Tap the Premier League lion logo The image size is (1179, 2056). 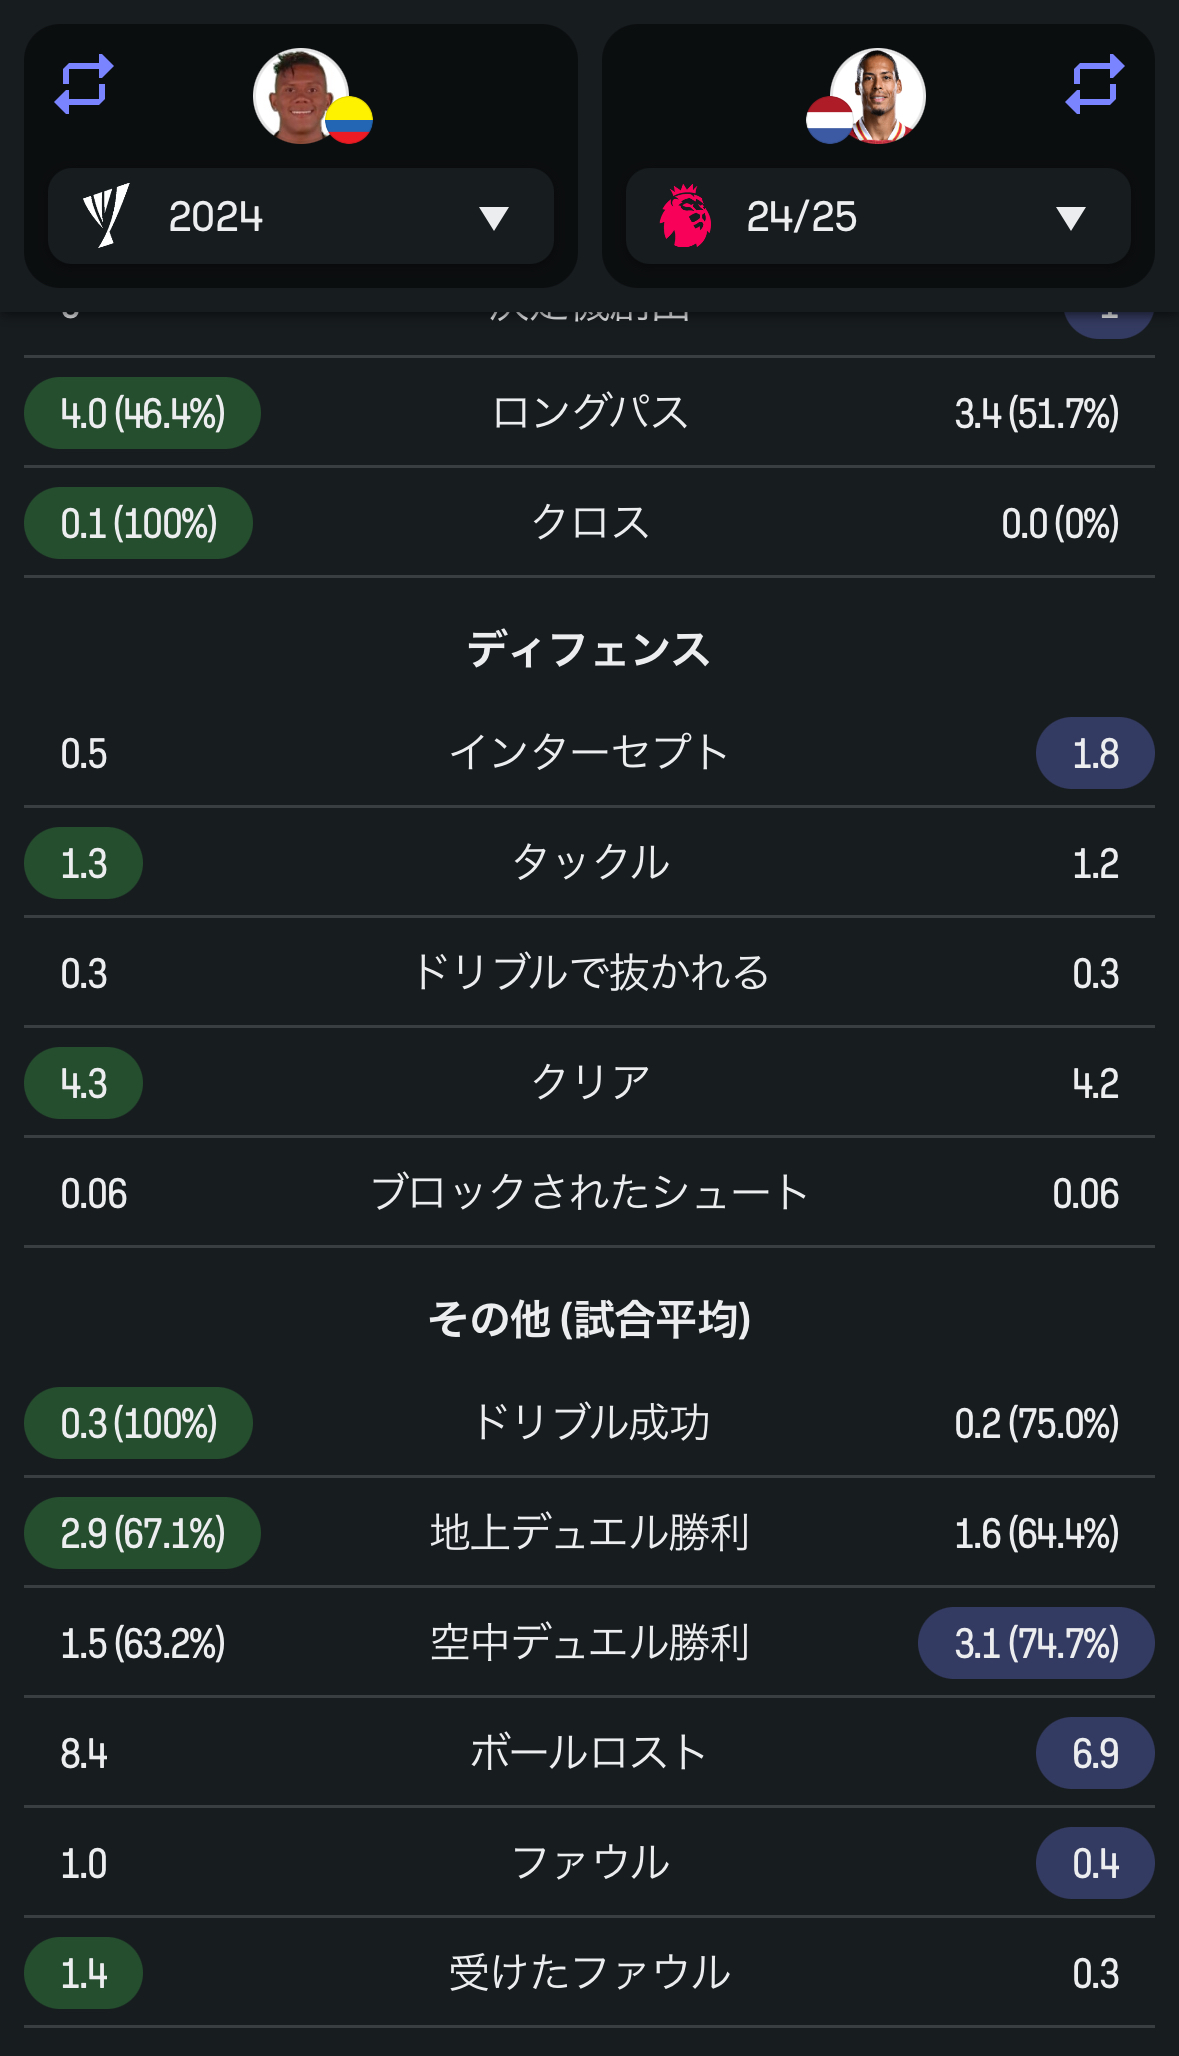pos(686,216)
